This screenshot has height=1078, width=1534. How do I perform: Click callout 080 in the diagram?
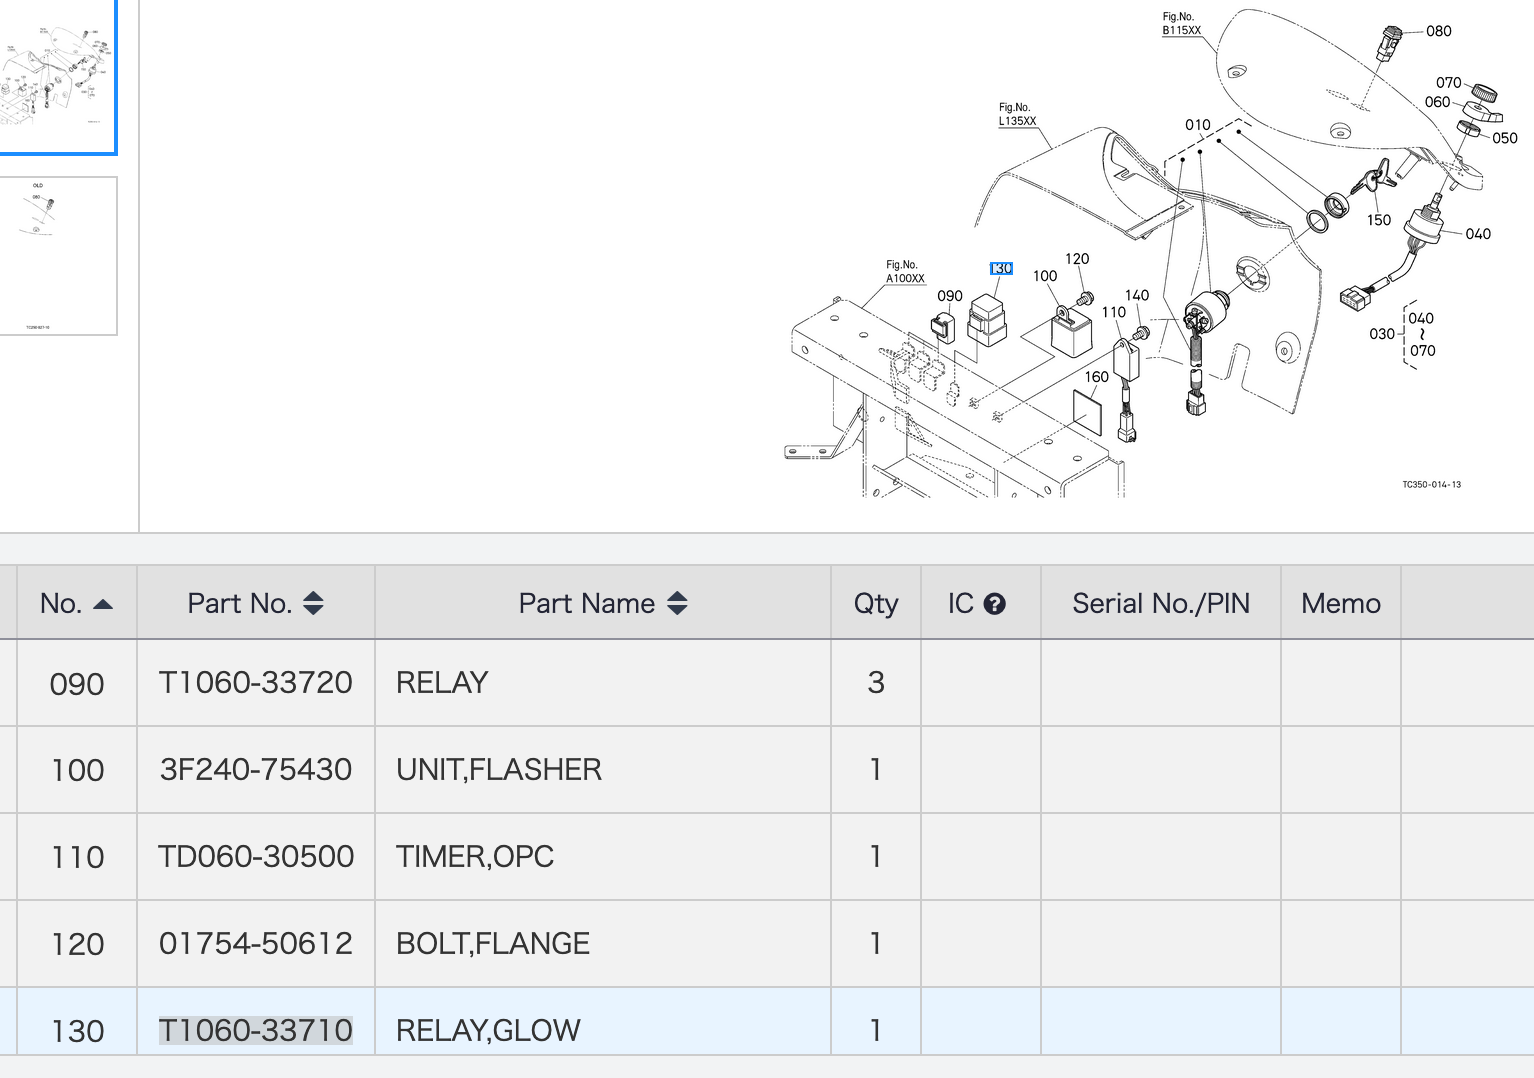pyautogui.click(x=1439, y=31)
